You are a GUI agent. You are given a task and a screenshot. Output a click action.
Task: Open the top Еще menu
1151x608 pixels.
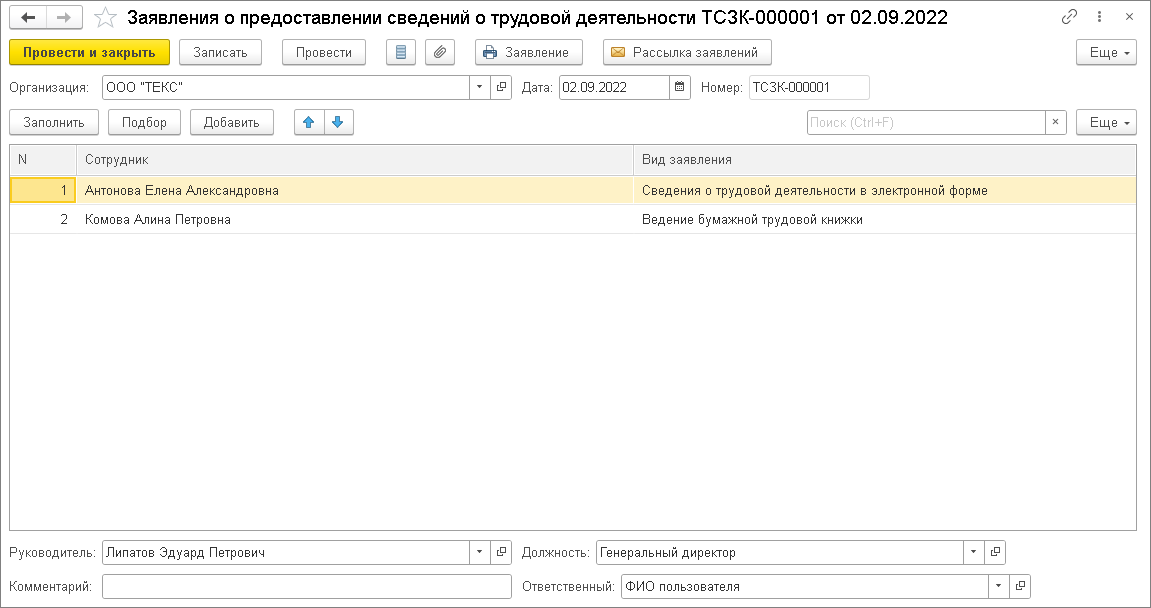point(1106,52)
